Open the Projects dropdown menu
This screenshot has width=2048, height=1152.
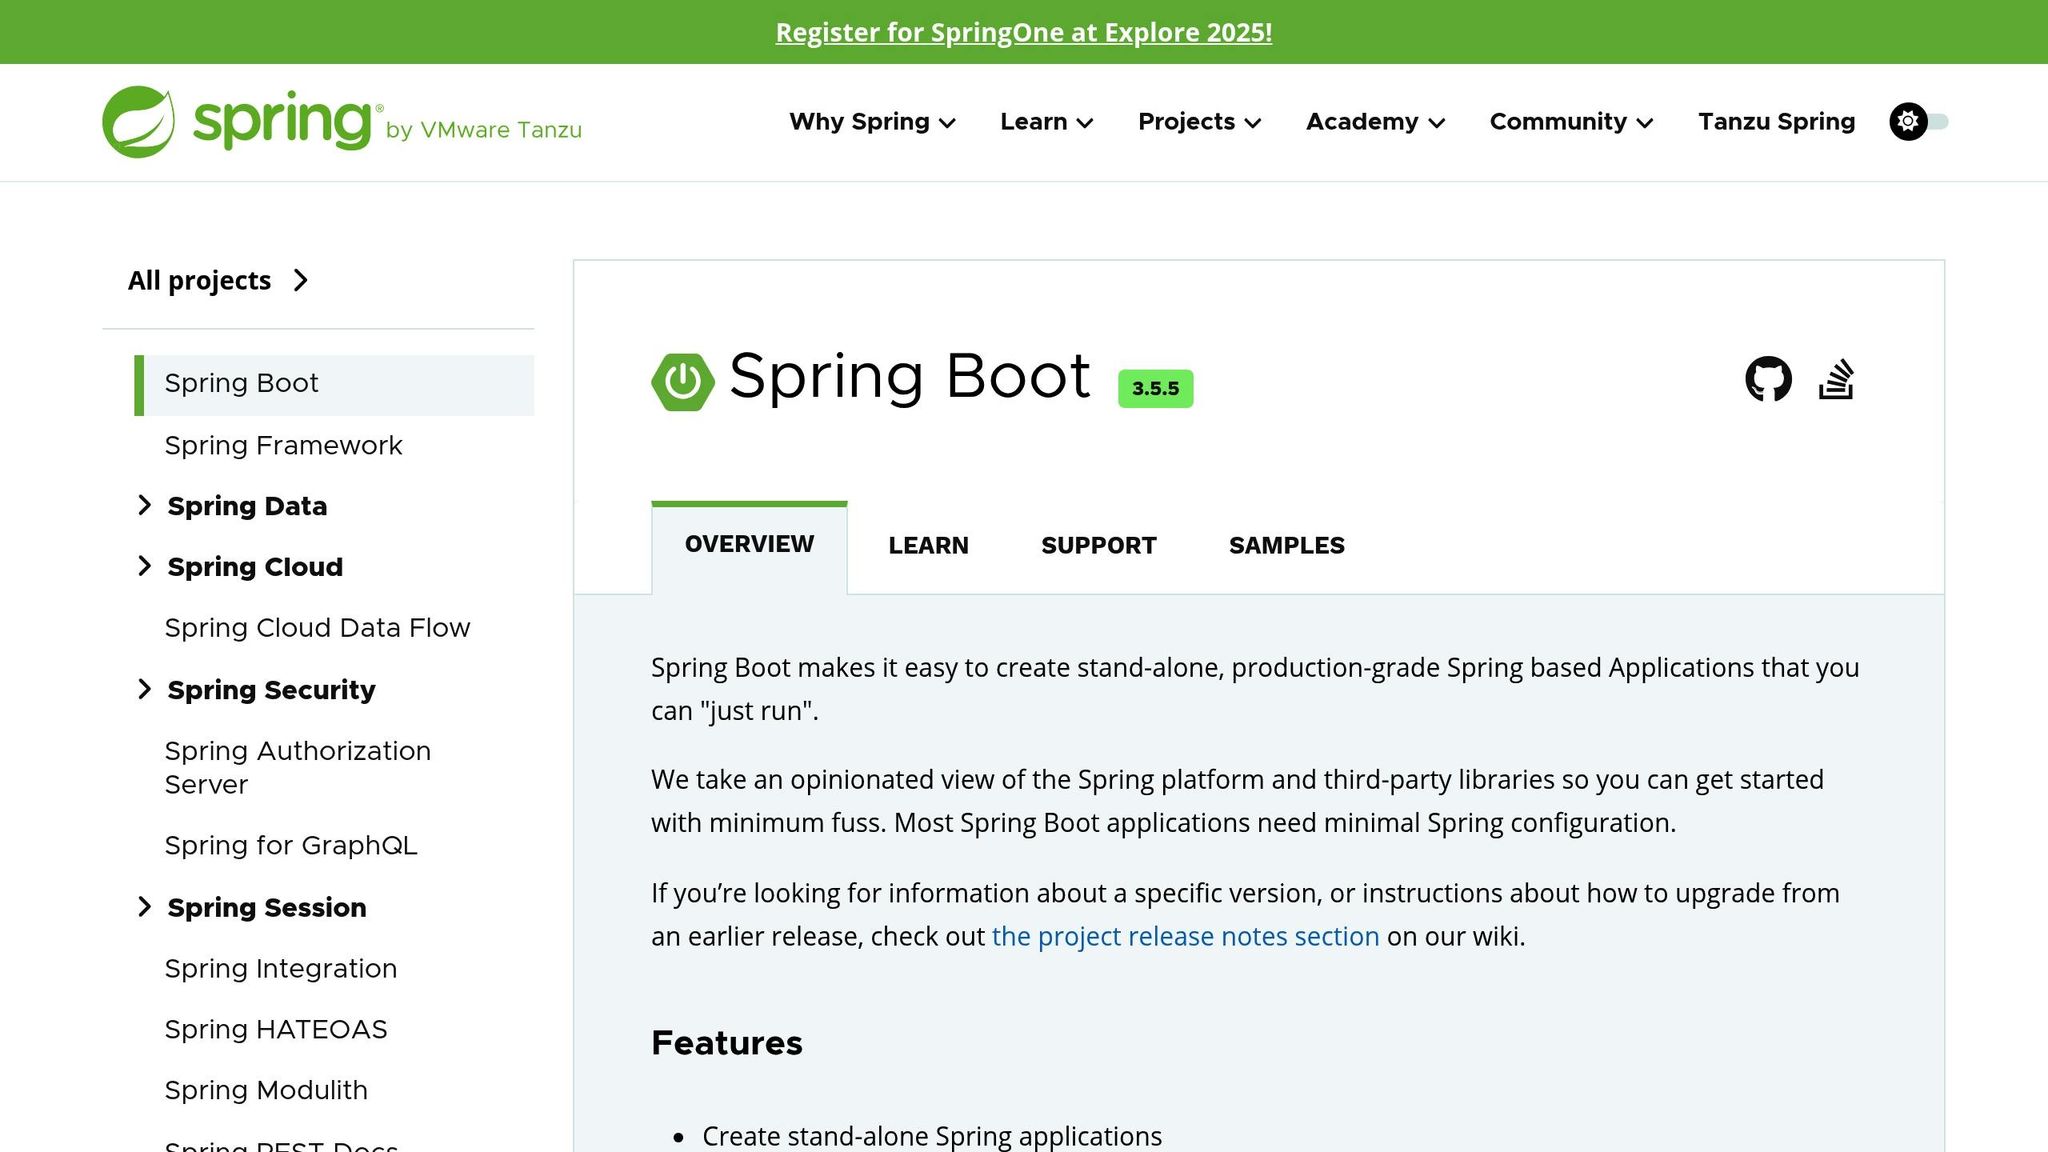click(1199, 122)
